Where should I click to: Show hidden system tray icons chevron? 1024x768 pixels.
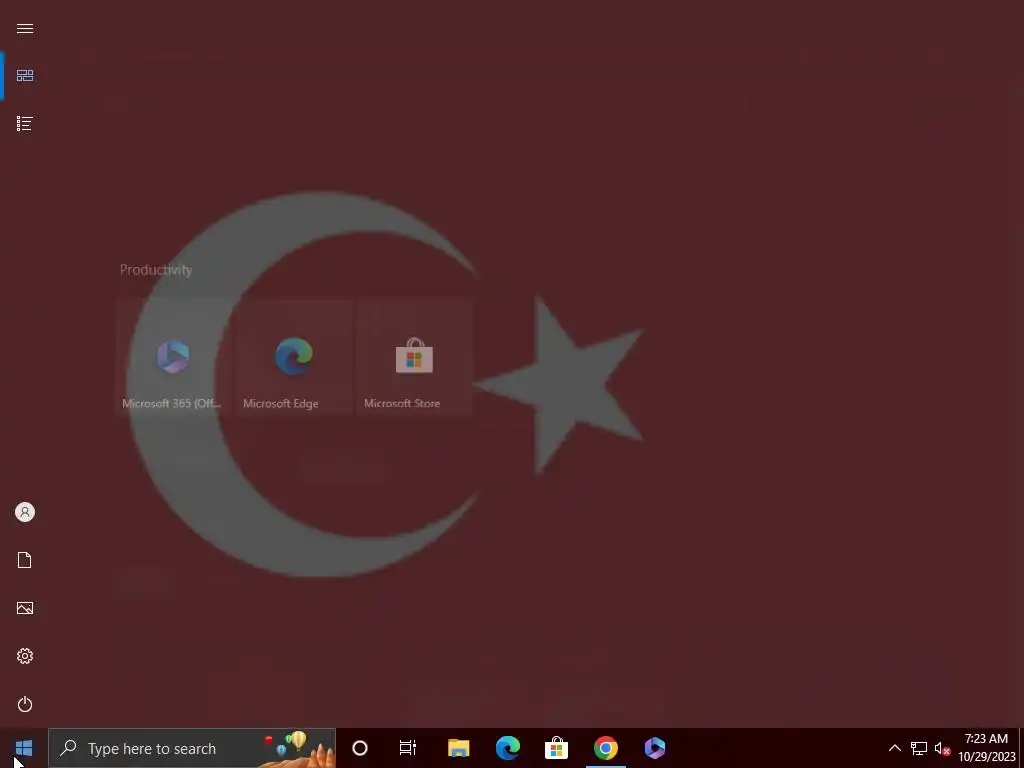point(895,748)
